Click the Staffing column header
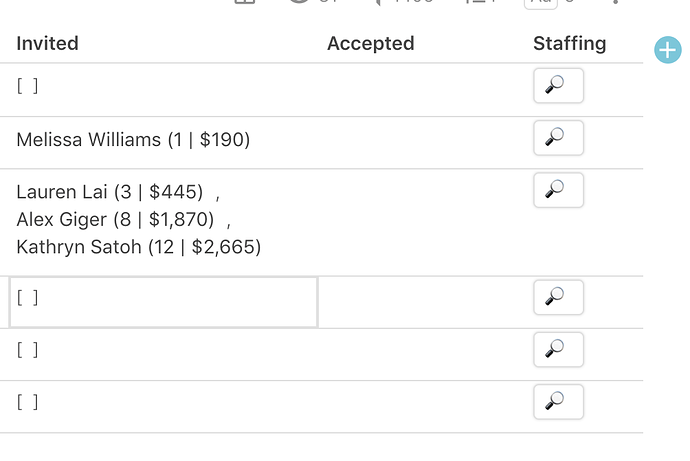Screen dimensions: 690x461 click(x=569, y=44)
